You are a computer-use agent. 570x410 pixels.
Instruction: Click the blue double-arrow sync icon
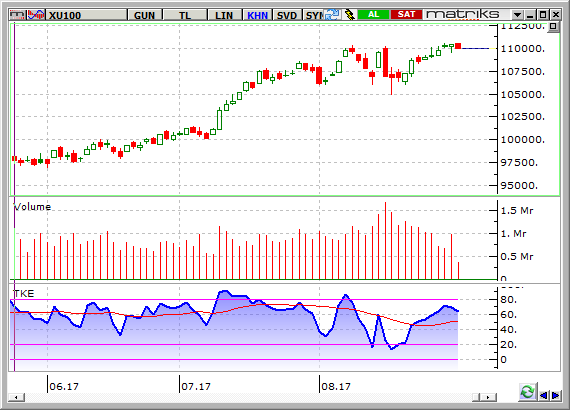click(x=332, y=15)
